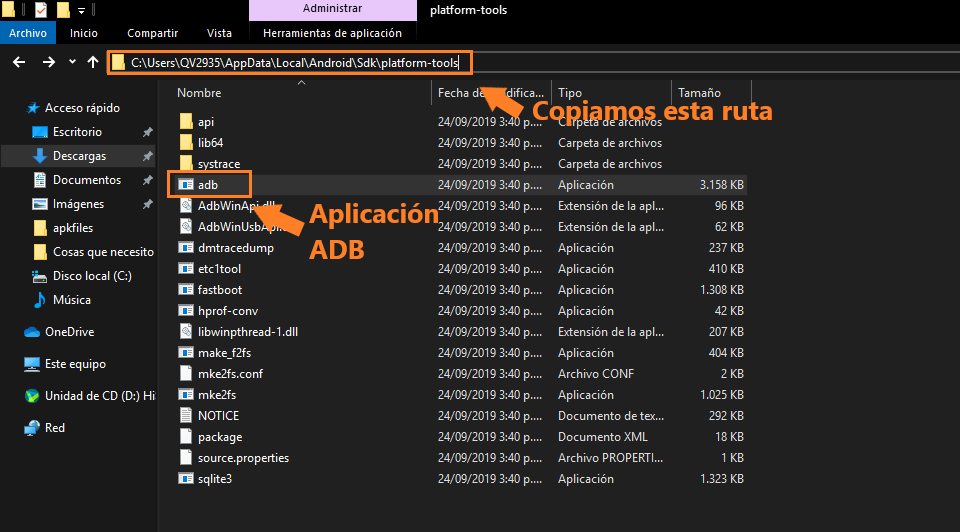This screenshot has width=960, height=532.
Task: Select the AdbWinApi.dll file icon
Action: tap(185, 206)
